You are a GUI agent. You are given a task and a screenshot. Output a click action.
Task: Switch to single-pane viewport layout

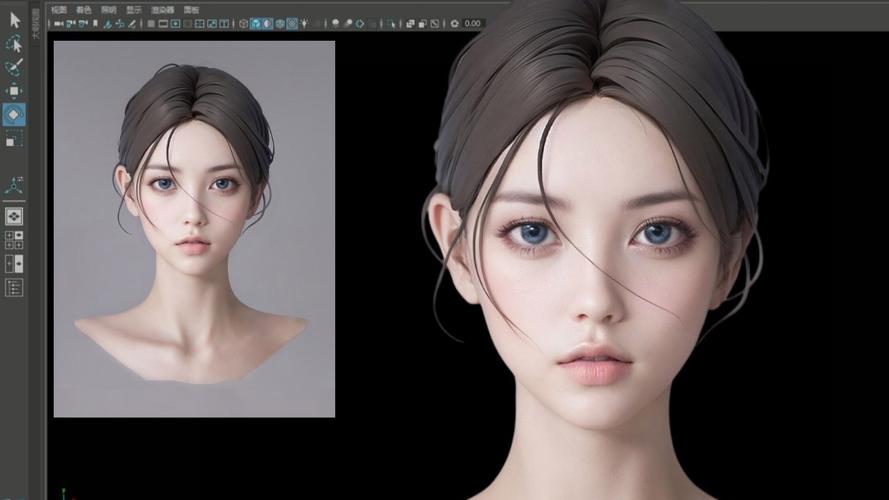14,216
